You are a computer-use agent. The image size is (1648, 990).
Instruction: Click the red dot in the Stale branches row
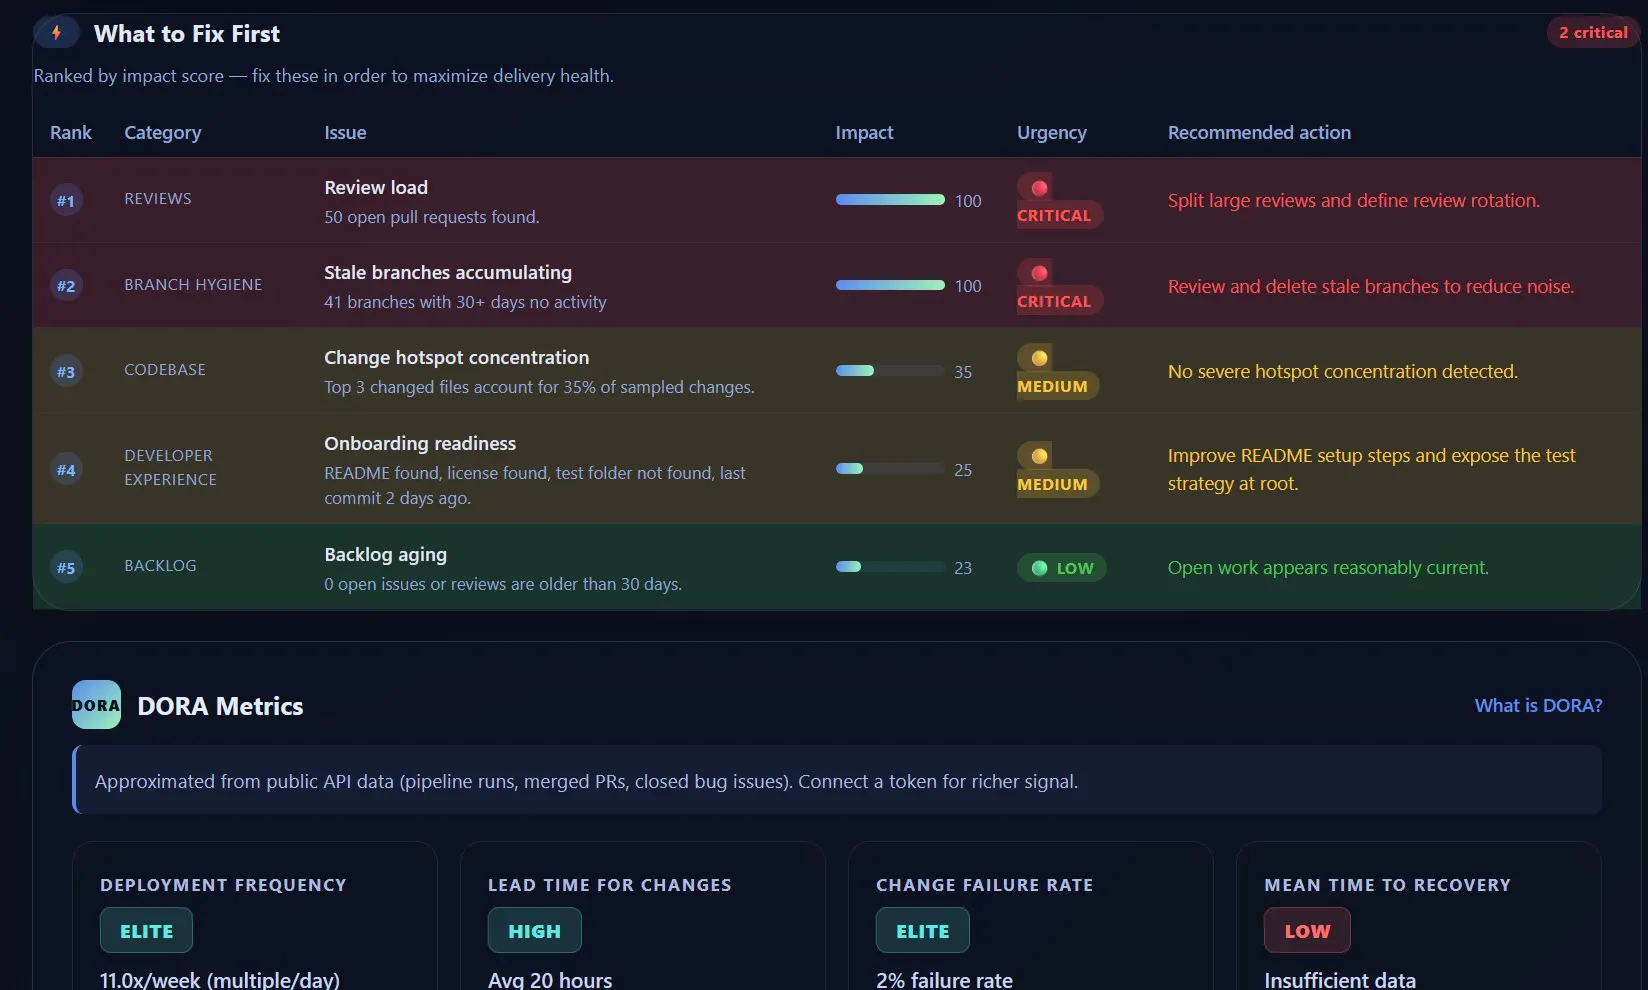click(x=1039, y=273)
